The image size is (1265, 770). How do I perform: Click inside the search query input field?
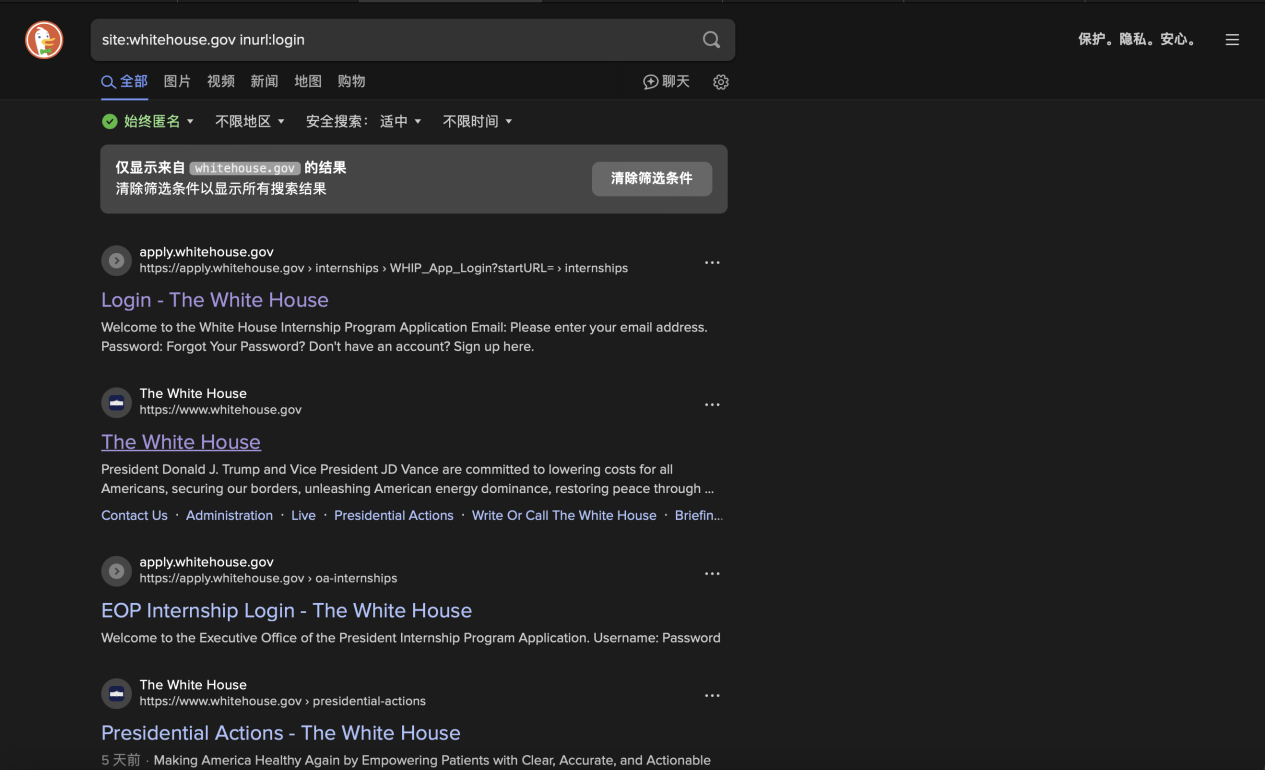(390, 40)
